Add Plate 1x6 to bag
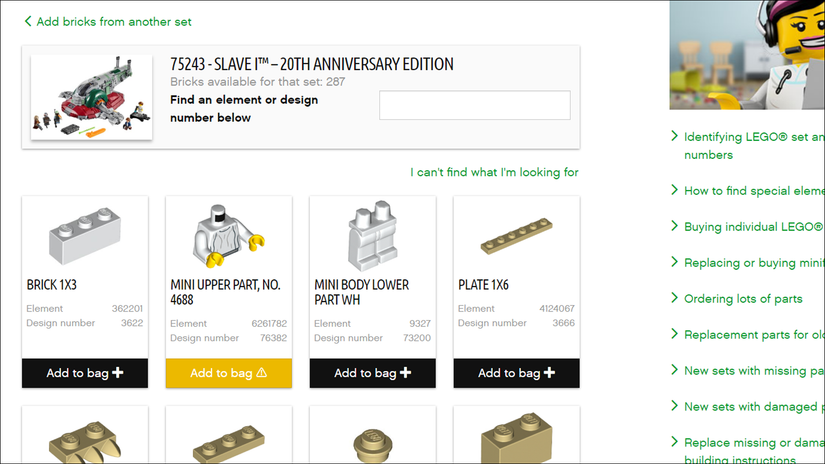The width and height of the screenshot is (825, 464). coord(517,373)
